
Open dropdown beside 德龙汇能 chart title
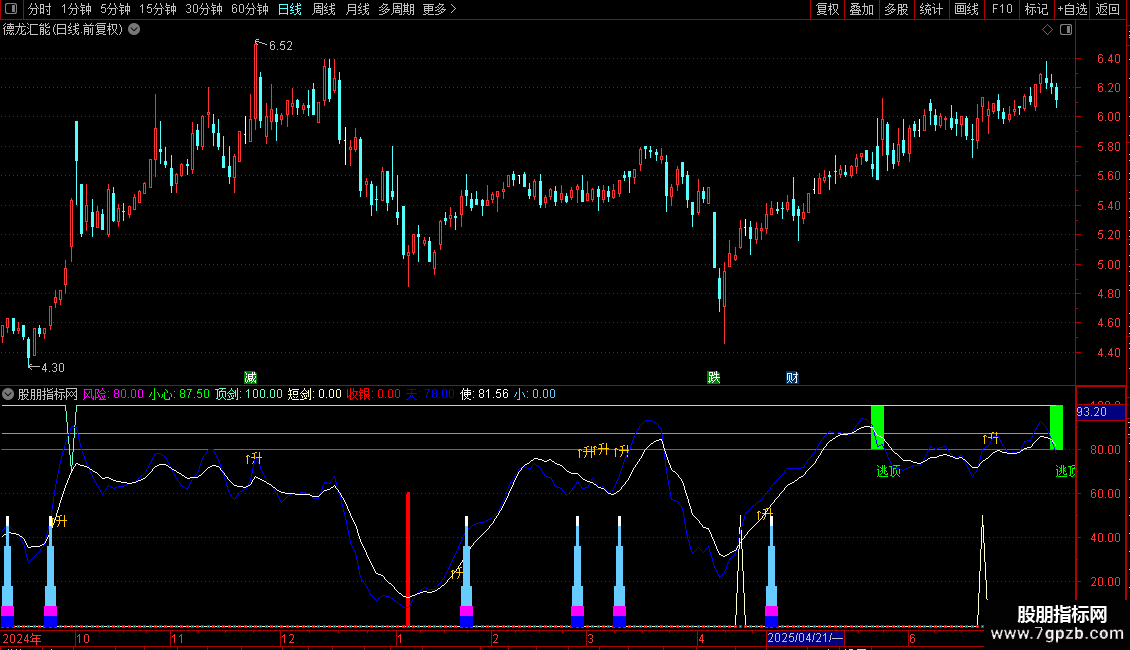[134, 29]
